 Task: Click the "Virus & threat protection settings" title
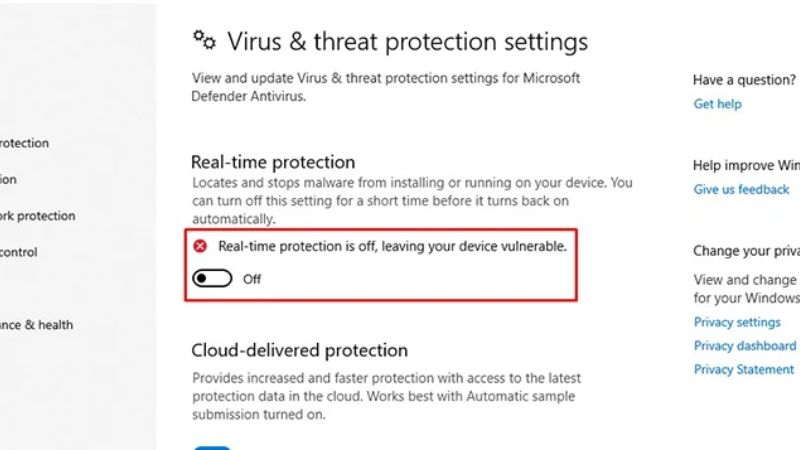click(x=407, y=42)
